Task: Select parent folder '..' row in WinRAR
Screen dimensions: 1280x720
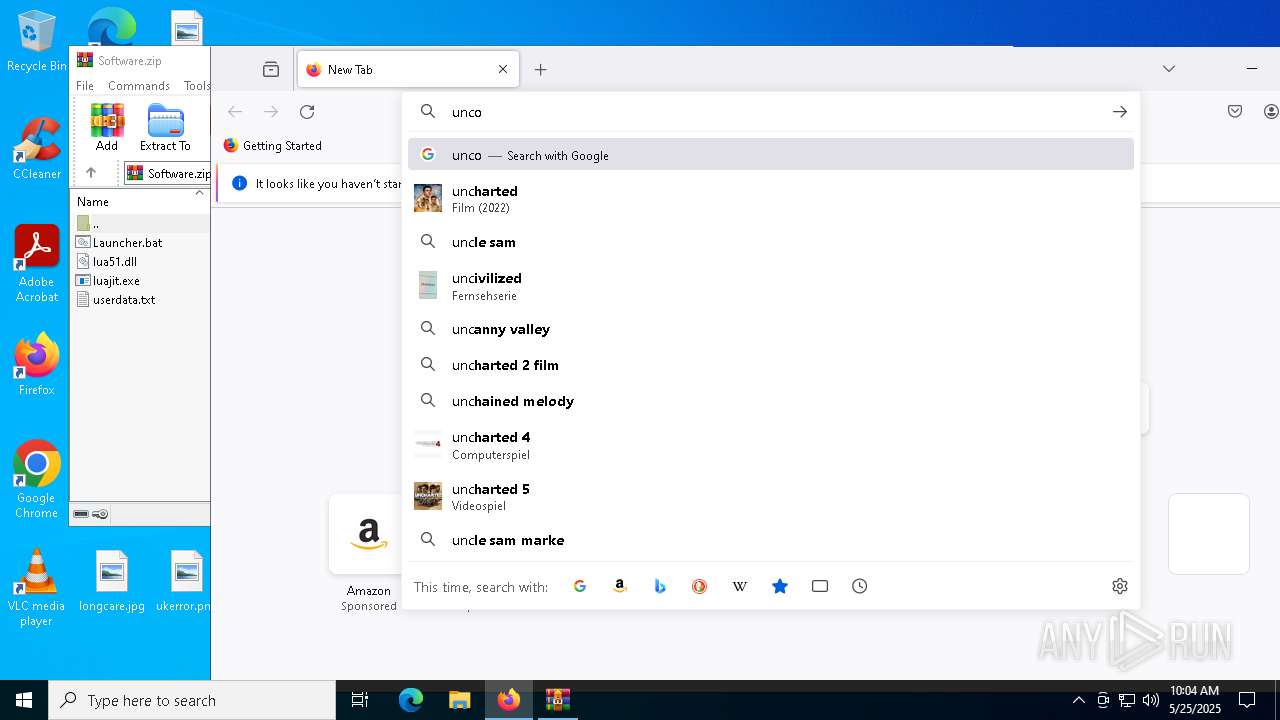Action: (x=140, y=223)
